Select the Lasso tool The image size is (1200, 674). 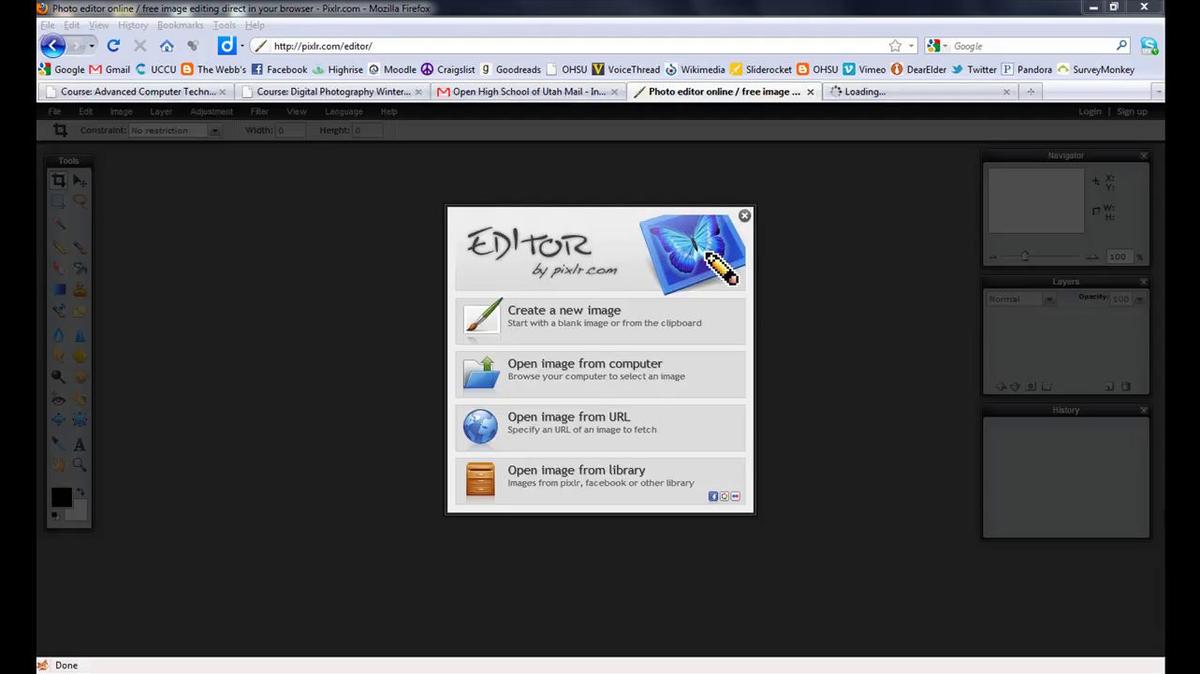(x=80, y=201)
